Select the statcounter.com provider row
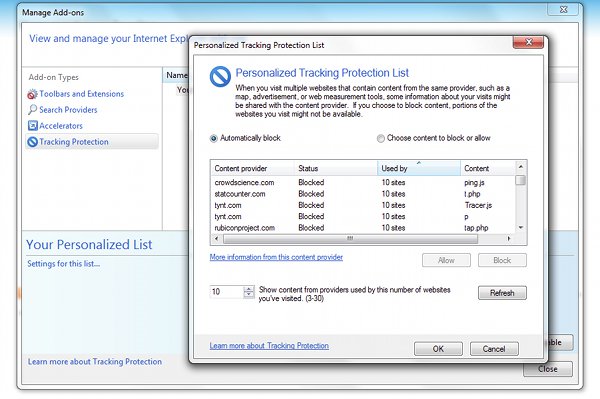This screenshot has height=399, width=600. (363, 194)
